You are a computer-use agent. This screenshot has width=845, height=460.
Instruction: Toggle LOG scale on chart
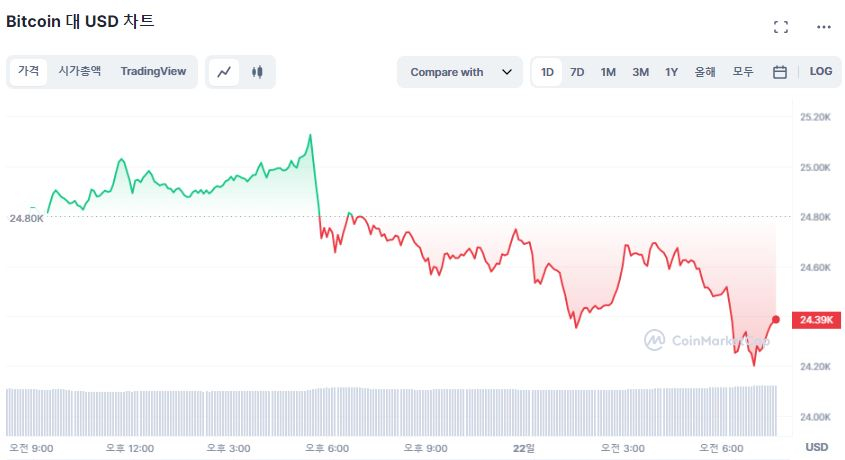coord(821,72)
